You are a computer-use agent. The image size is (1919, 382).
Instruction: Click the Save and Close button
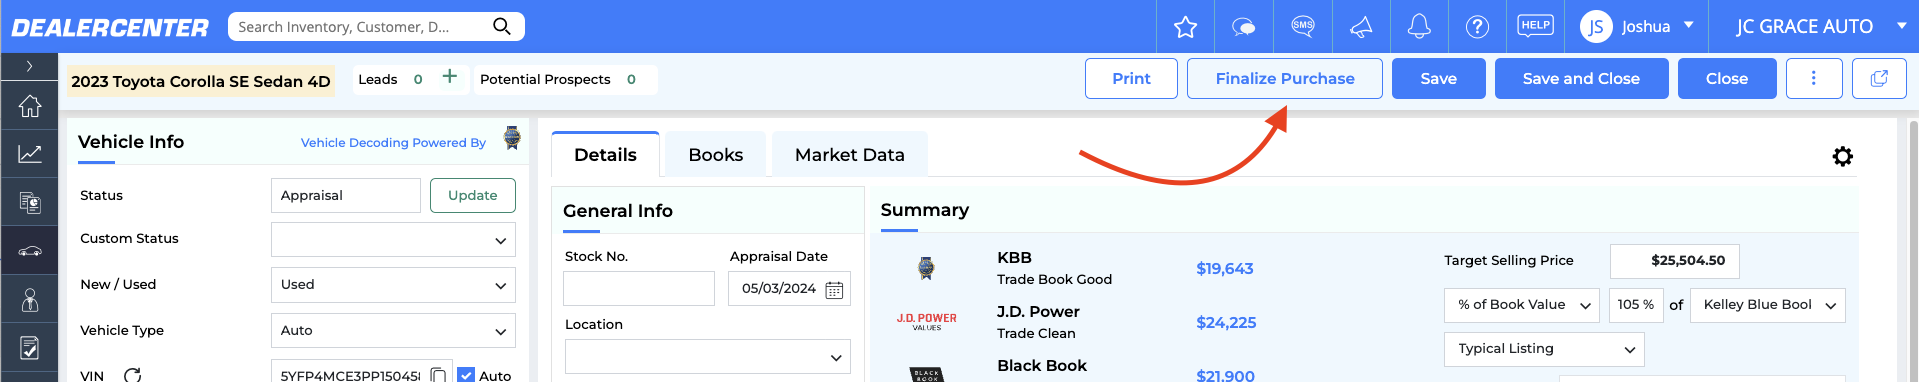point(1581,78)
